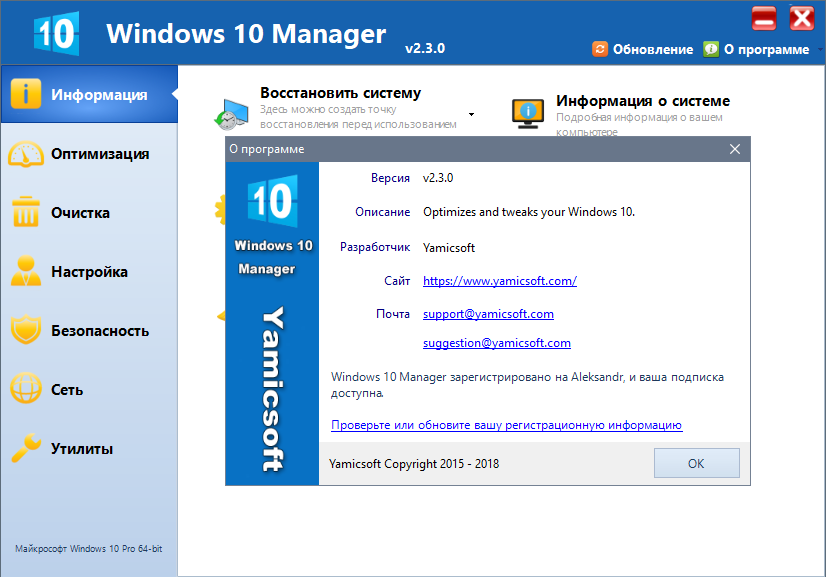Switch to the Безопасность section
The height and width of the screenshot is (577, 826).
(90, 331)
